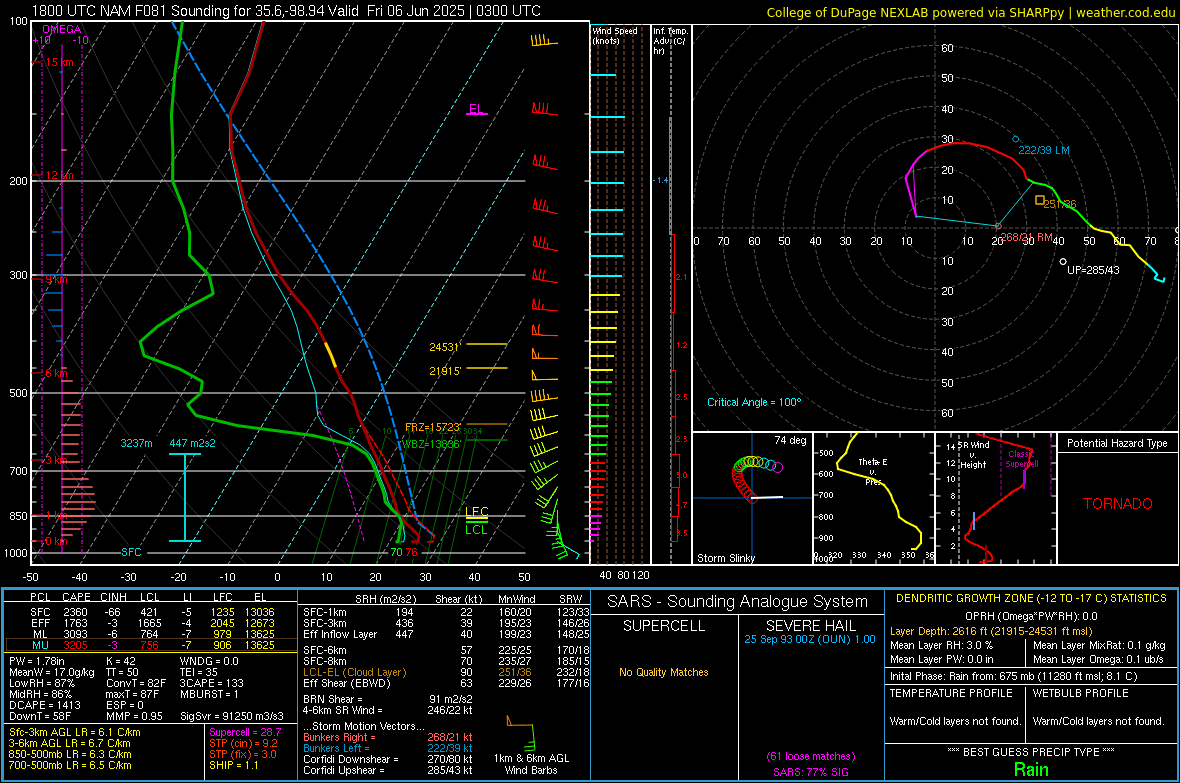Click the 3237m inflow layer label
This screenshot has height=783, width=1180.
pos(136,443)
